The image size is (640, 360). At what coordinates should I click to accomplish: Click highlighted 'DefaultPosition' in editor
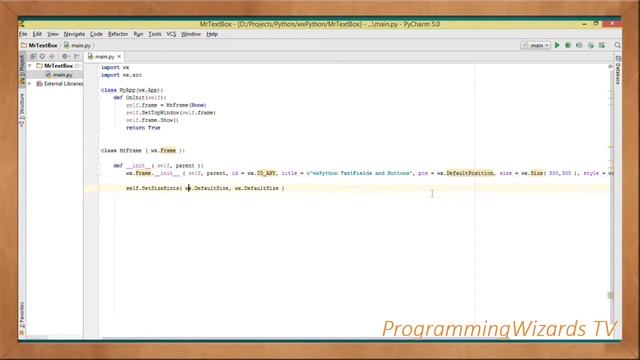click(470, 173)
